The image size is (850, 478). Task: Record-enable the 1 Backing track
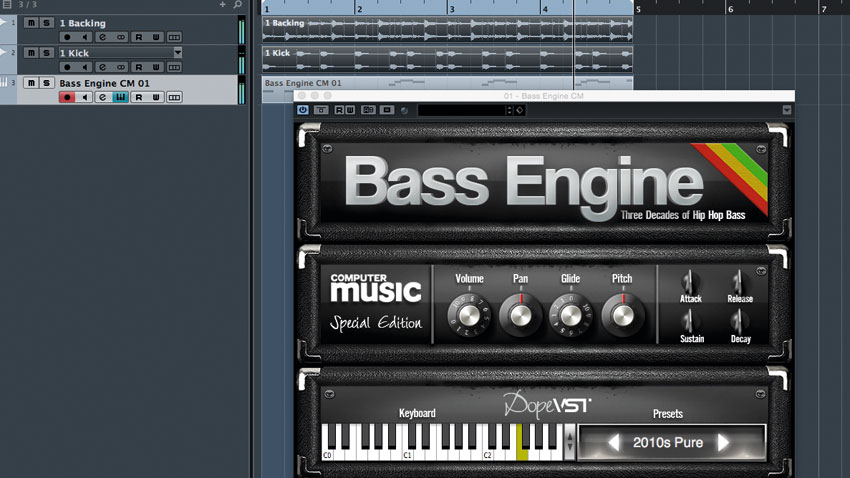coord(67,37)
